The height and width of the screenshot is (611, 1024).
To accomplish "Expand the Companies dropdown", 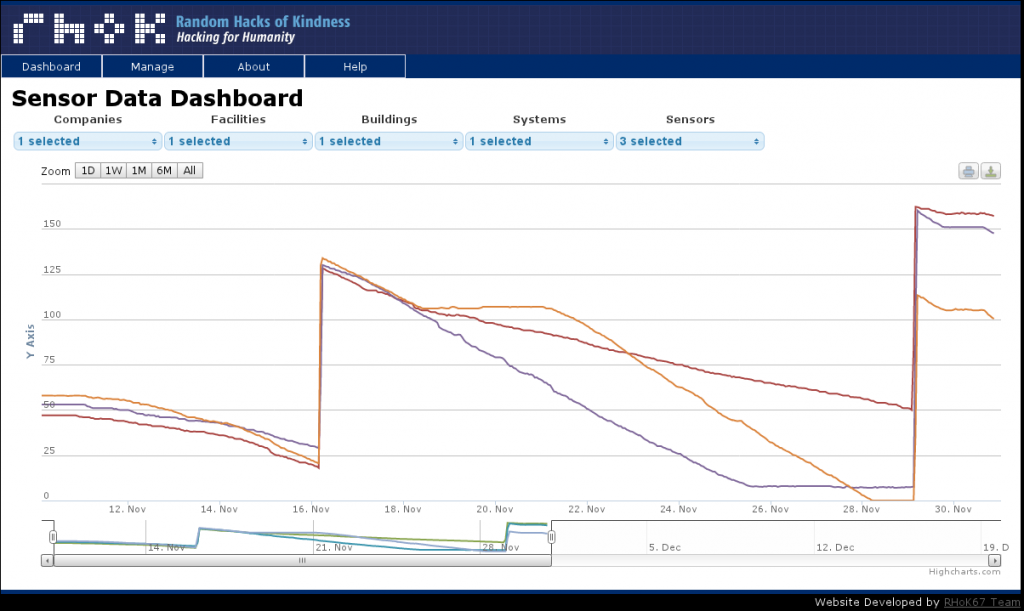I will 88,141.
